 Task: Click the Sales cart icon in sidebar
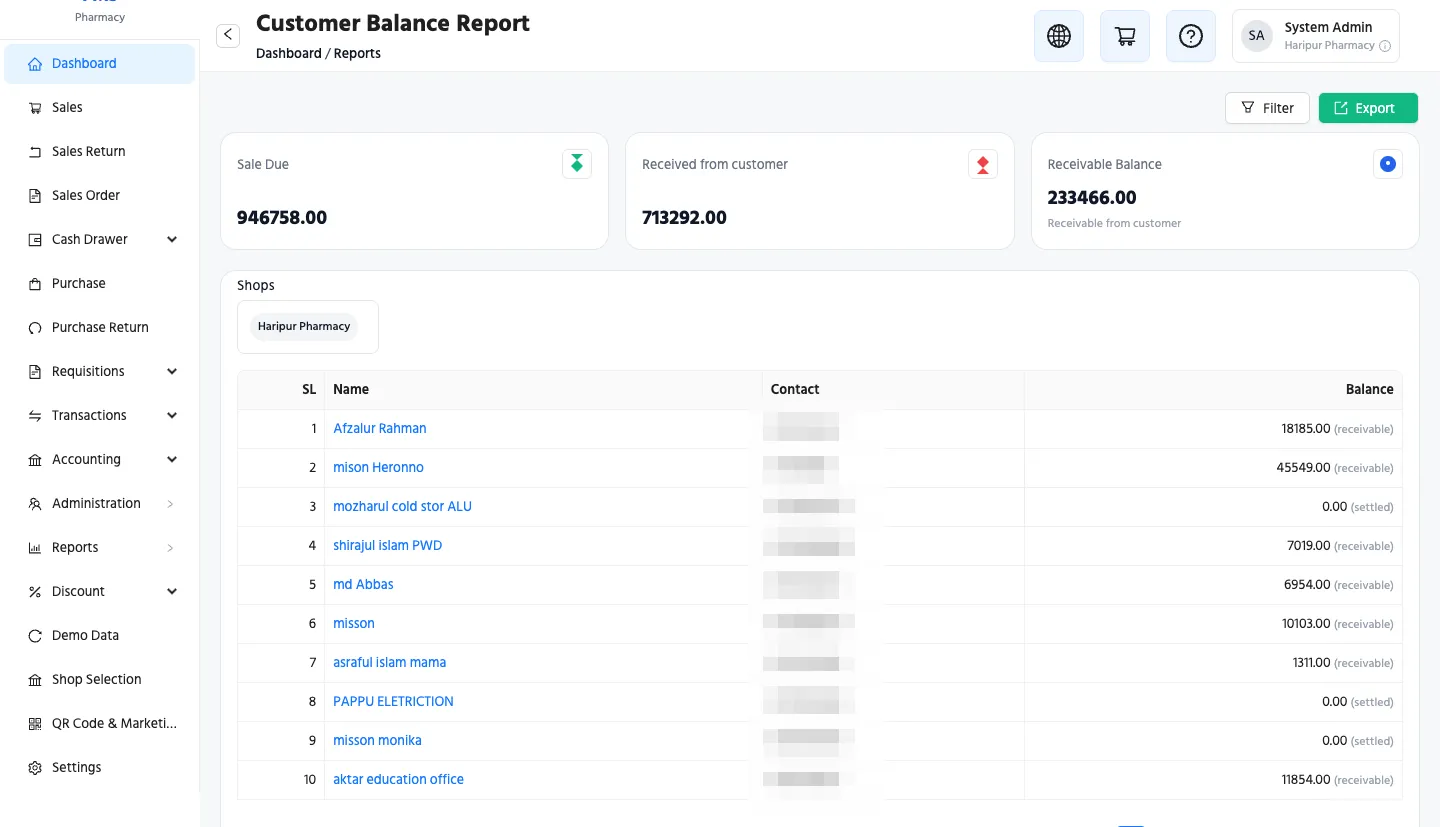coord(35,108)
